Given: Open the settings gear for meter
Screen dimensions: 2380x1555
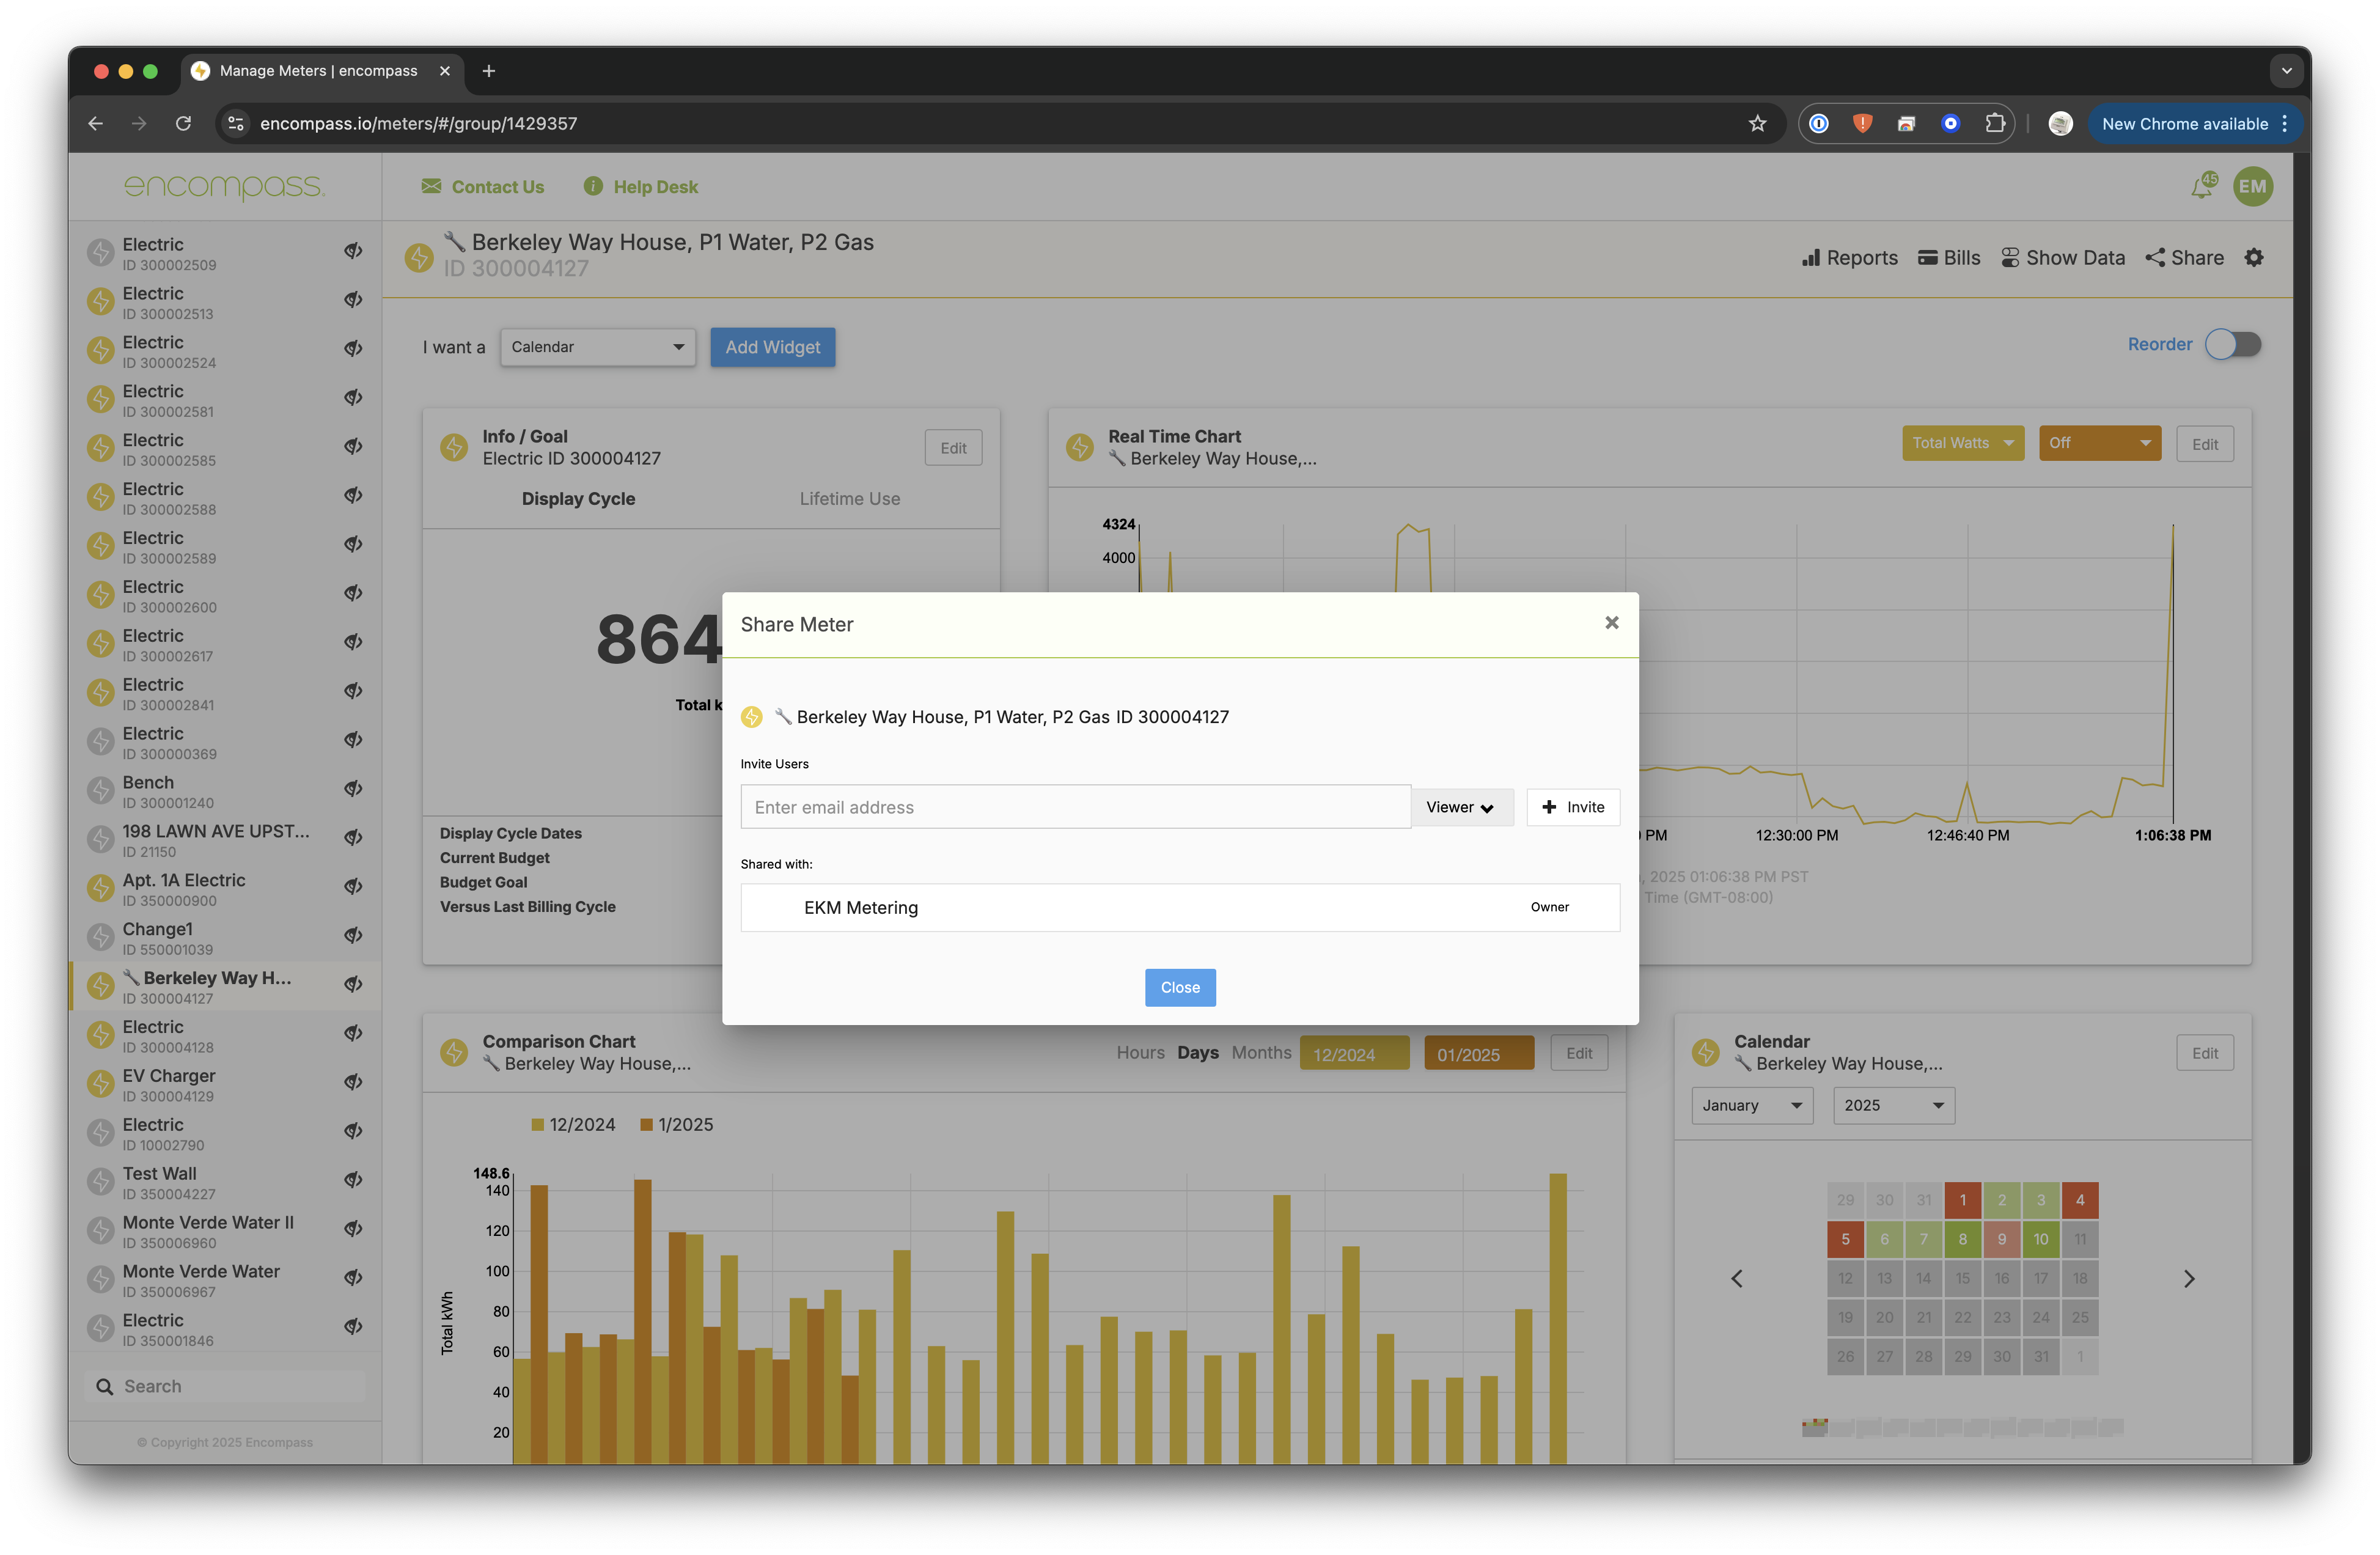Looking at the screenshot, I should click(x=2254, y=258).
